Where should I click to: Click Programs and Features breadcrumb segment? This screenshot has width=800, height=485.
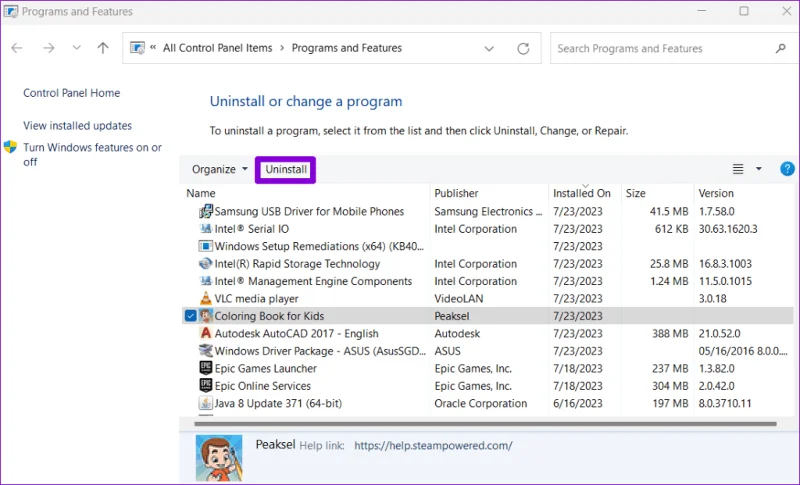(x=346, y=48)
